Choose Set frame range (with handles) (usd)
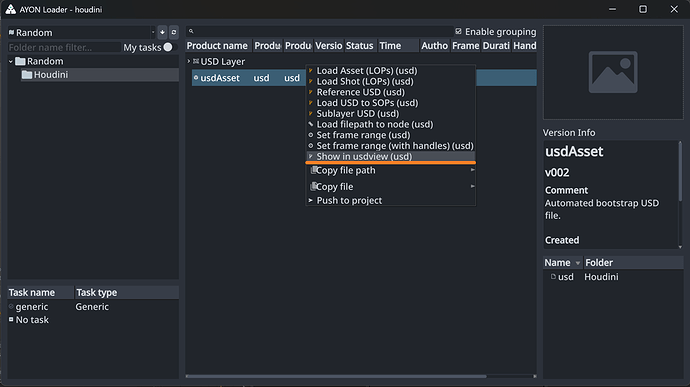The width and height of the screenshot is (690, 387). tap(390, 146)
